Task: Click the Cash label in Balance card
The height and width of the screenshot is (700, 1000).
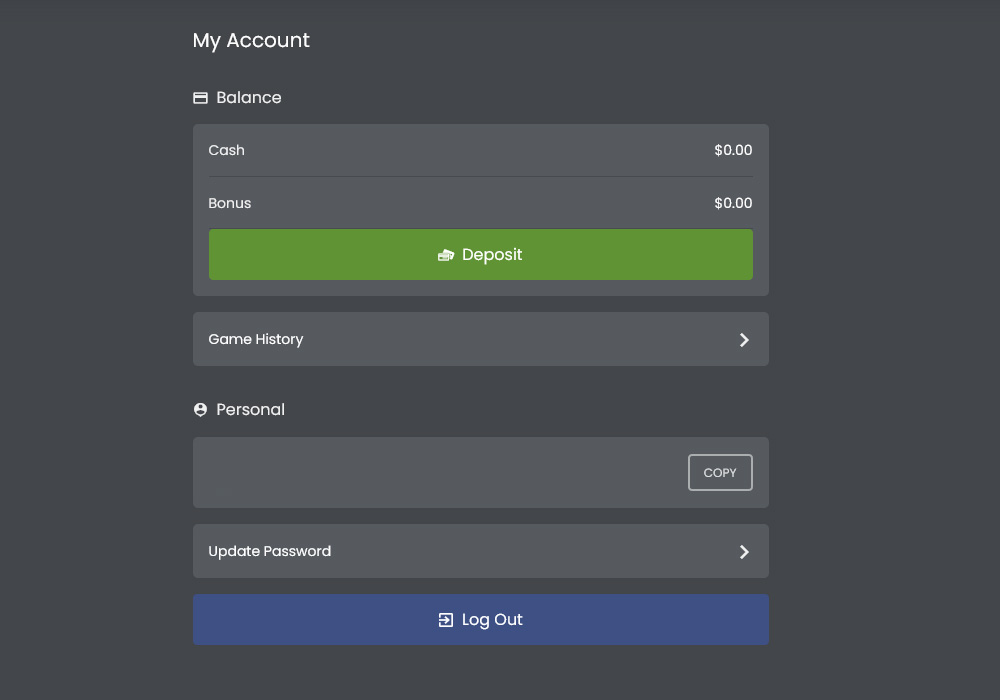Action: (x=226, y=150)
